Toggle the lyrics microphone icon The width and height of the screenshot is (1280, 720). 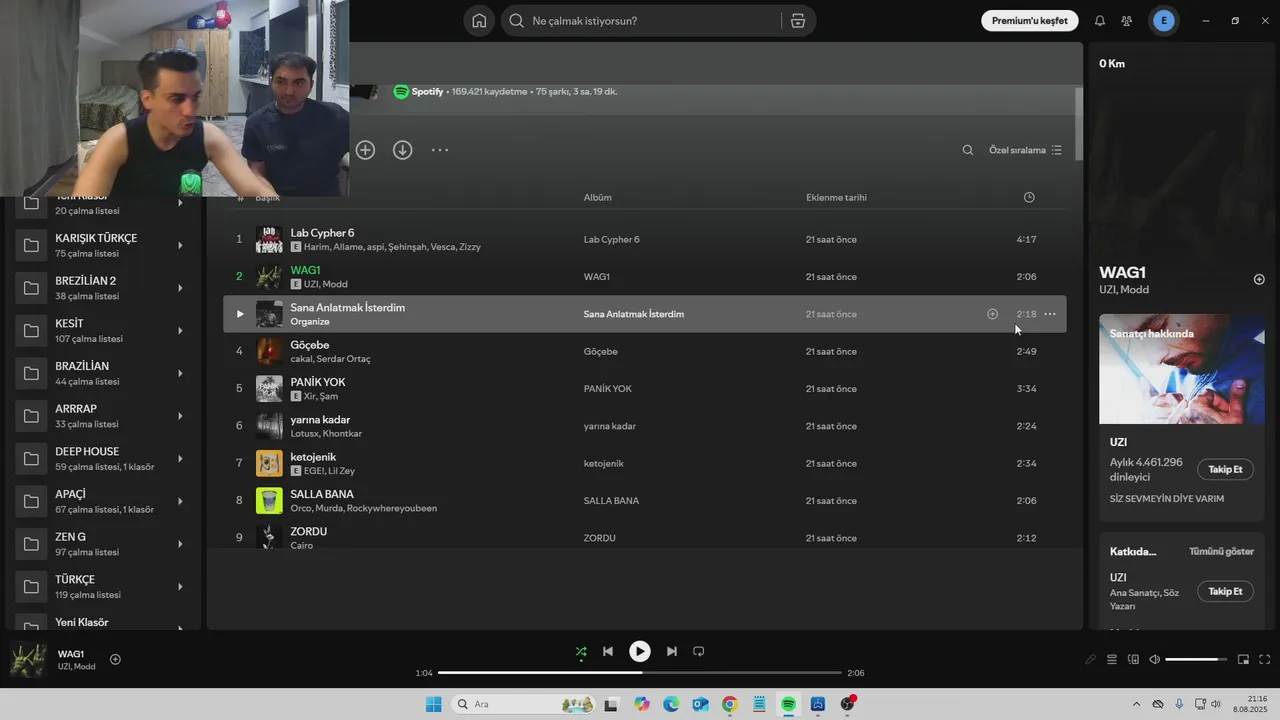[x=1091, y=660]
